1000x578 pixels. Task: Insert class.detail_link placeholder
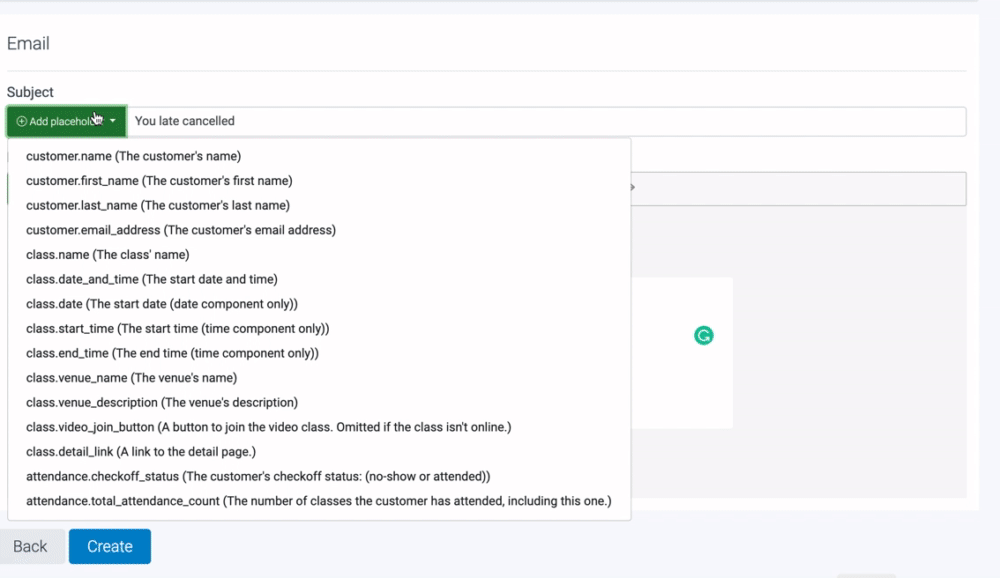click(140, 452)
